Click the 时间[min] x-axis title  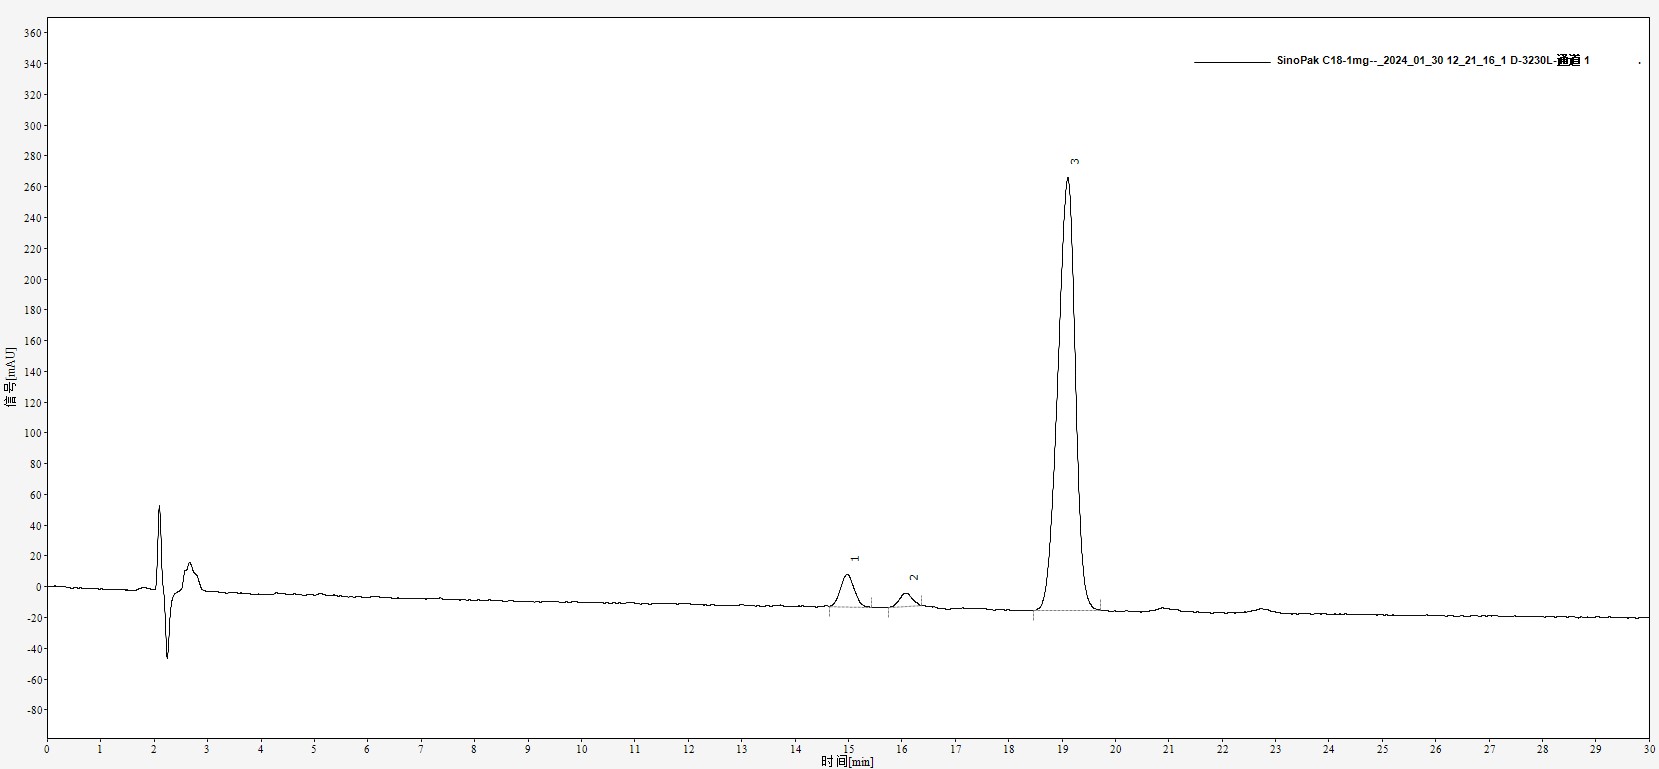click(847, 762)
